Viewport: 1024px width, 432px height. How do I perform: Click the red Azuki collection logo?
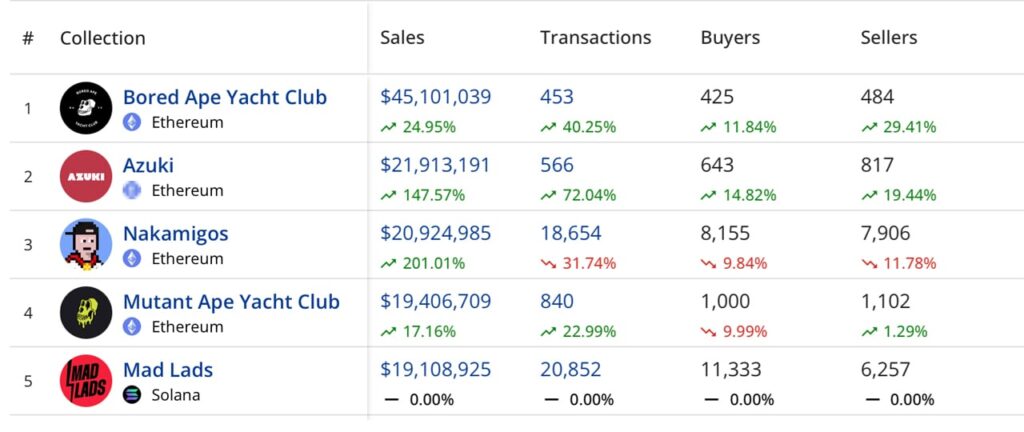pyautogui.click(x=86, y=176)
